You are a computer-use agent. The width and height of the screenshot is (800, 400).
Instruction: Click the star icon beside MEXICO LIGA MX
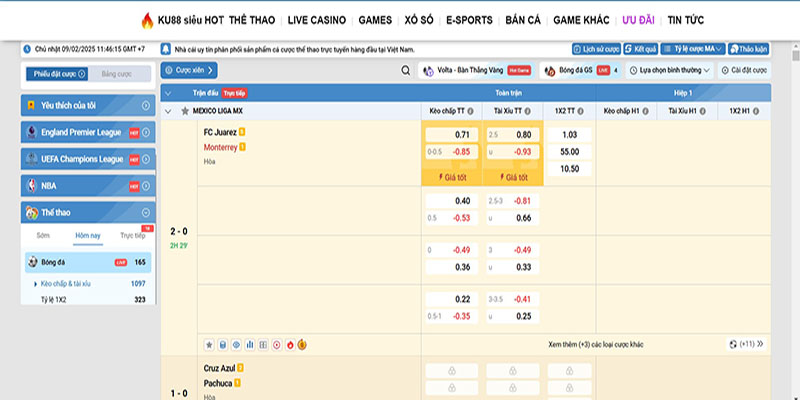tap(184, 111)
